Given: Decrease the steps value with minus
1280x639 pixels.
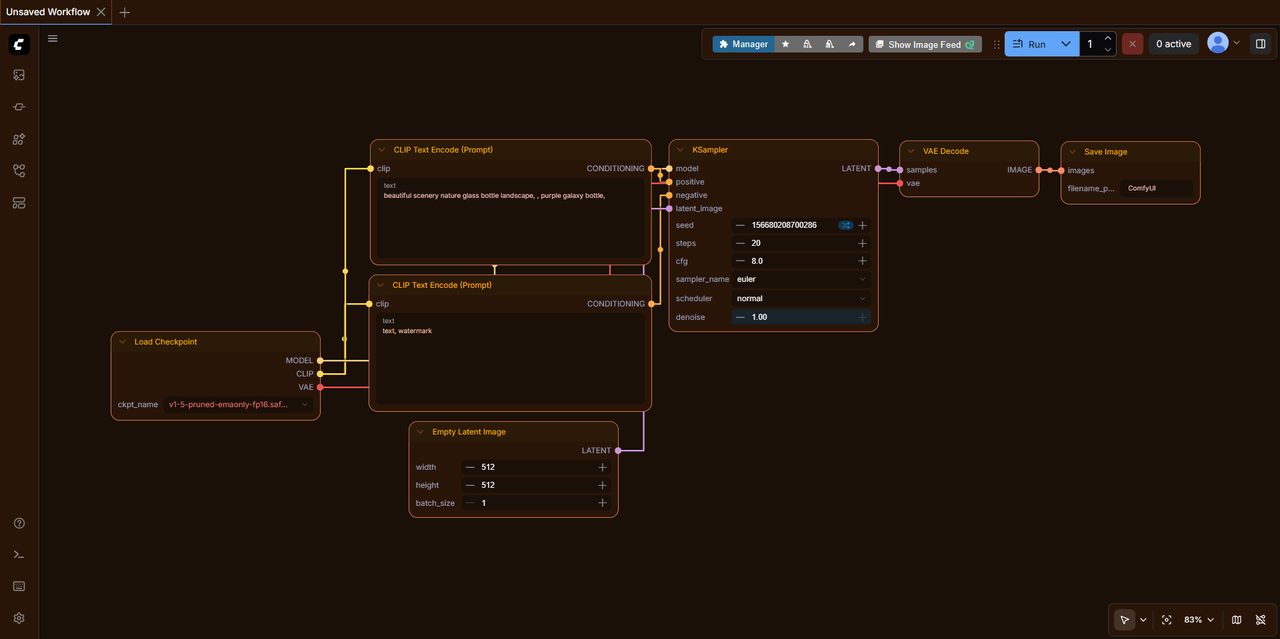Looking at the screenshot, I should click(740, 243).
